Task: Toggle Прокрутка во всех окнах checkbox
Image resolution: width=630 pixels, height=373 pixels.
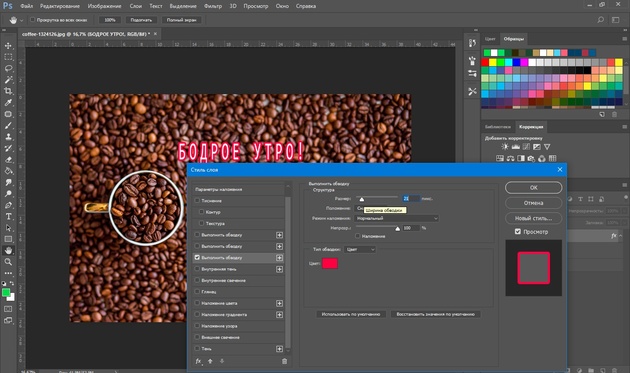Action: click(33, 20)
